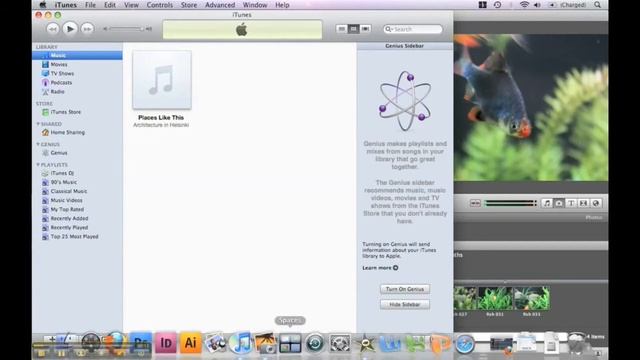The width and height of the screenshot is (640, 360).
Task: Click the iMovie audio level meter
Action: click(510, 203)
